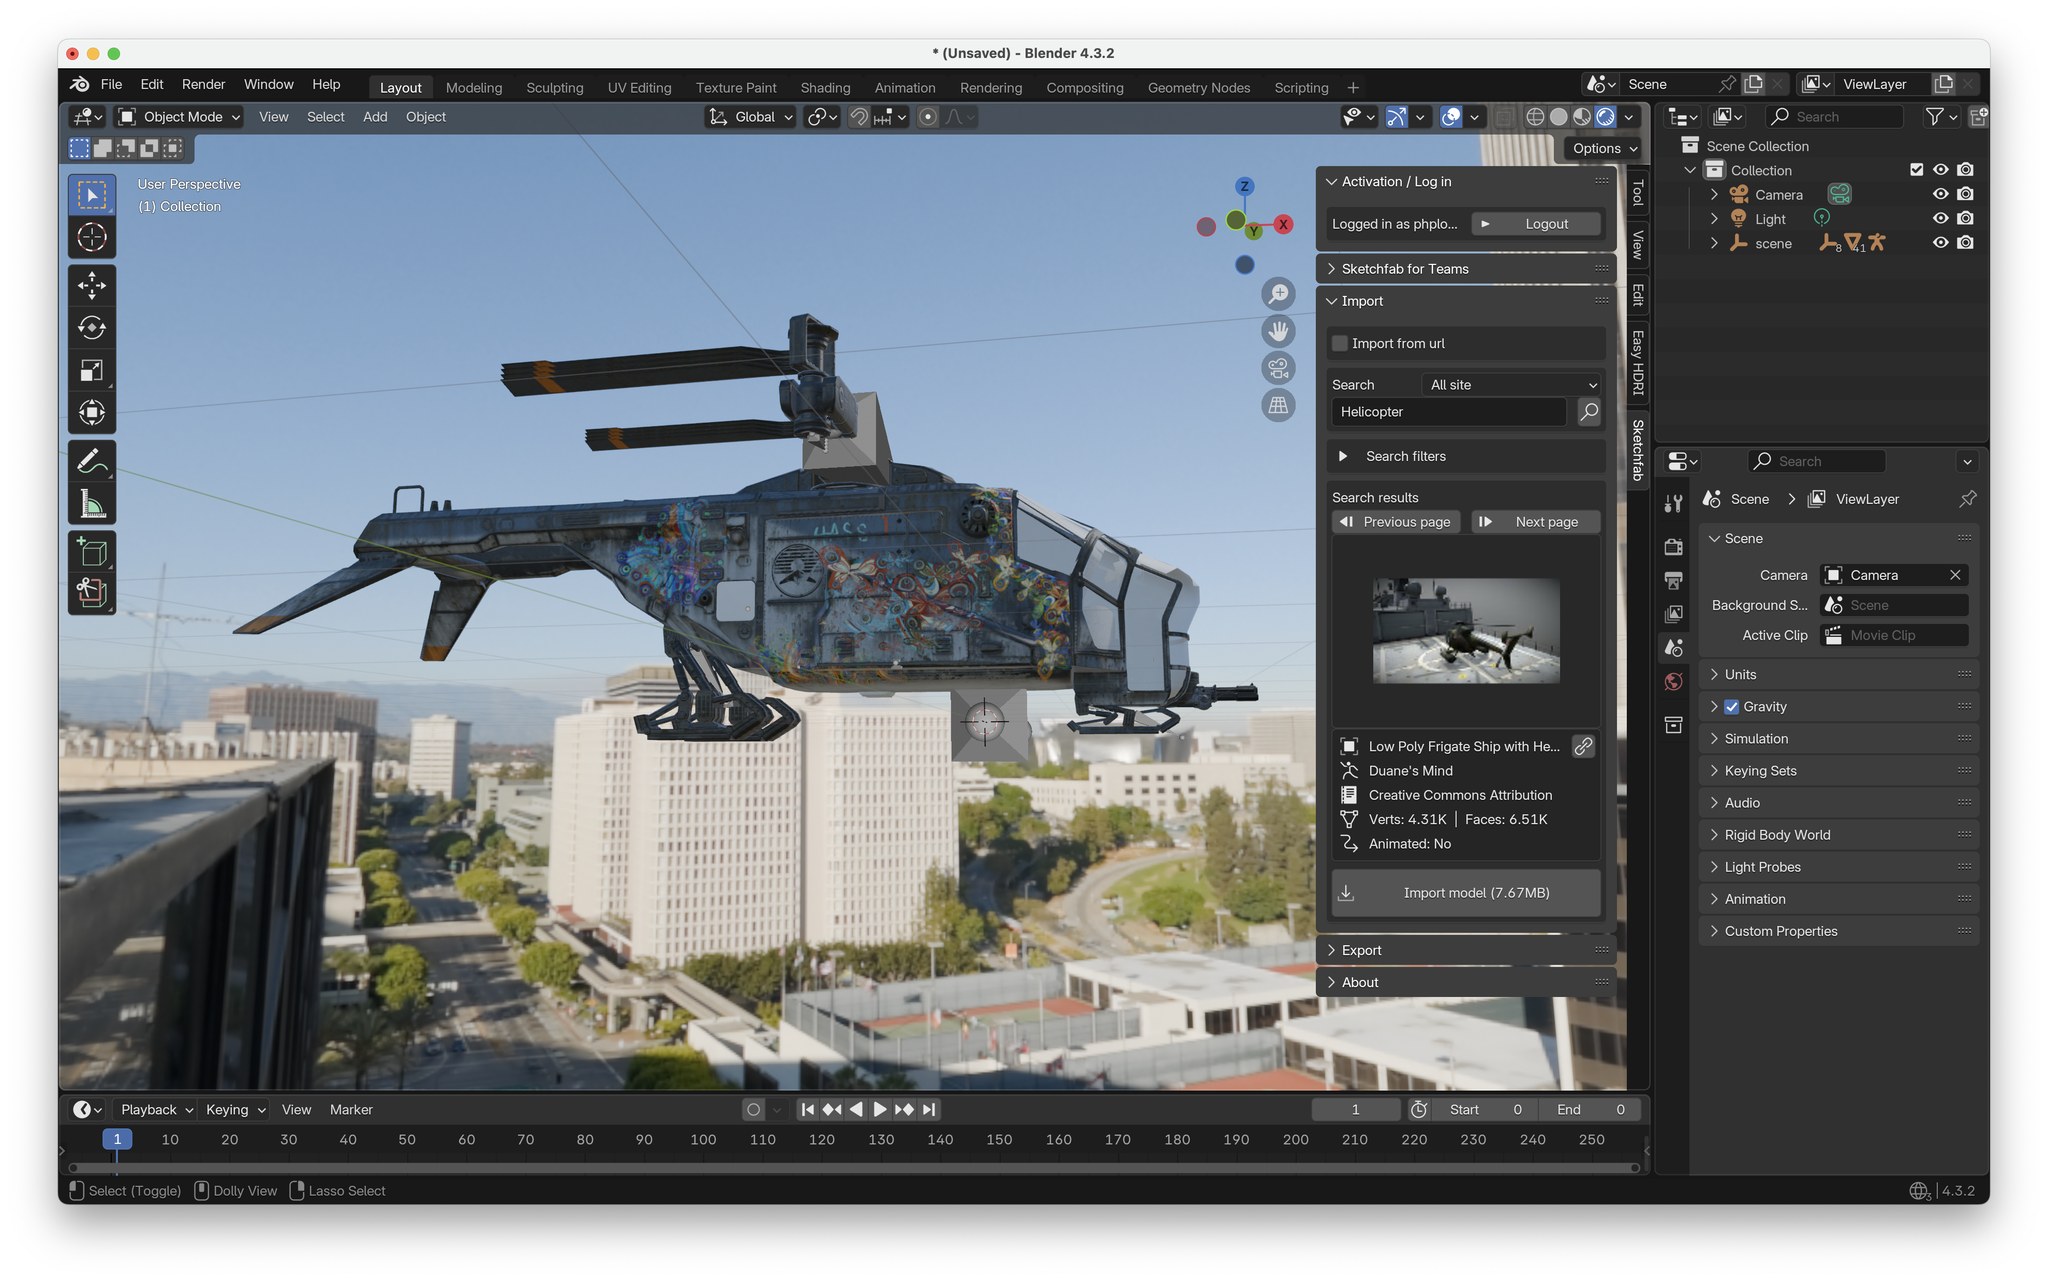Select the Annotate tool
The width and height of the screenshot is (2048, 1281).
[x=92, y=461]
